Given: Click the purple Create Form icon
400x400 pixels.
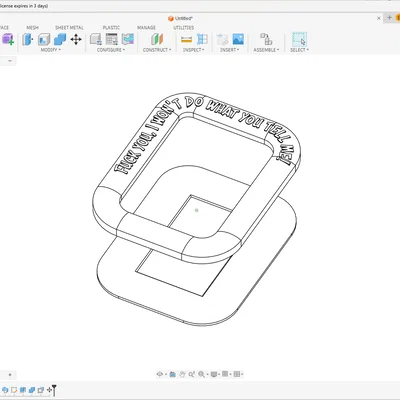Looking at the screenshot, I should click(x=8, y=39).
